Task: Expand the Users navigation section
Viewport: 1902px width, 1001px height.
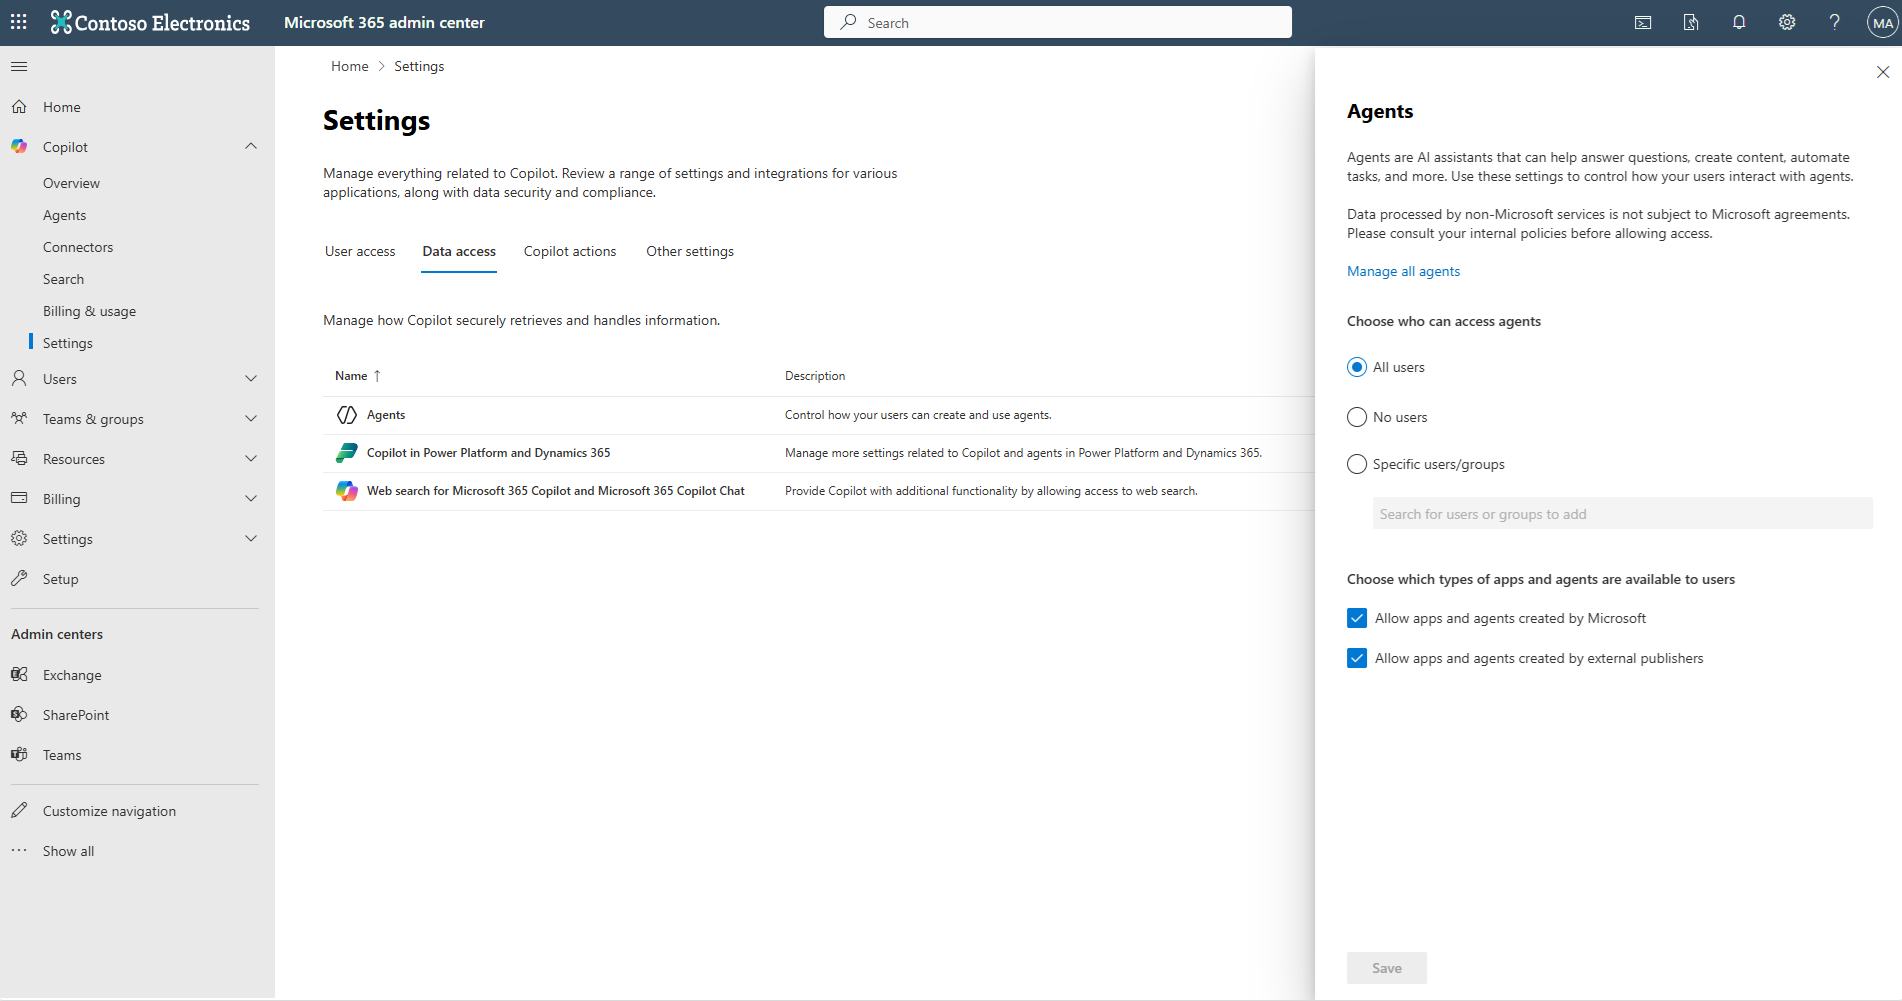Action: click(x=251, y=378)
